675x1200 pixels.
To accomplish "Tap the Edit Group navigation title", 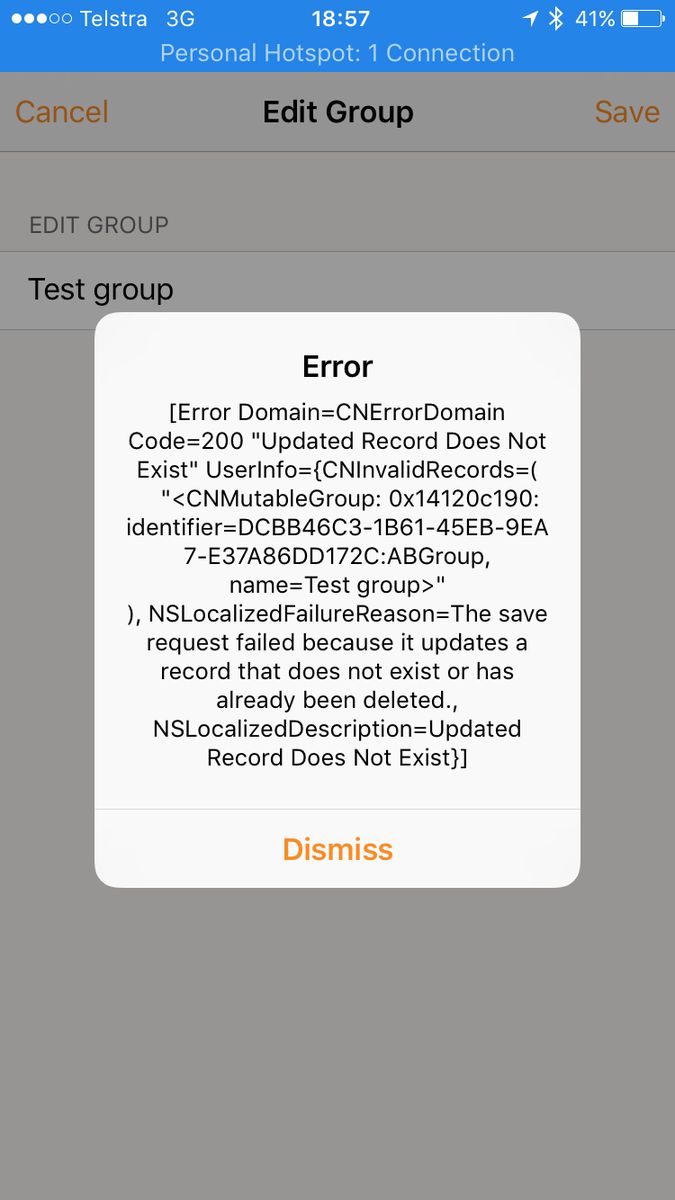I will 338,112.
